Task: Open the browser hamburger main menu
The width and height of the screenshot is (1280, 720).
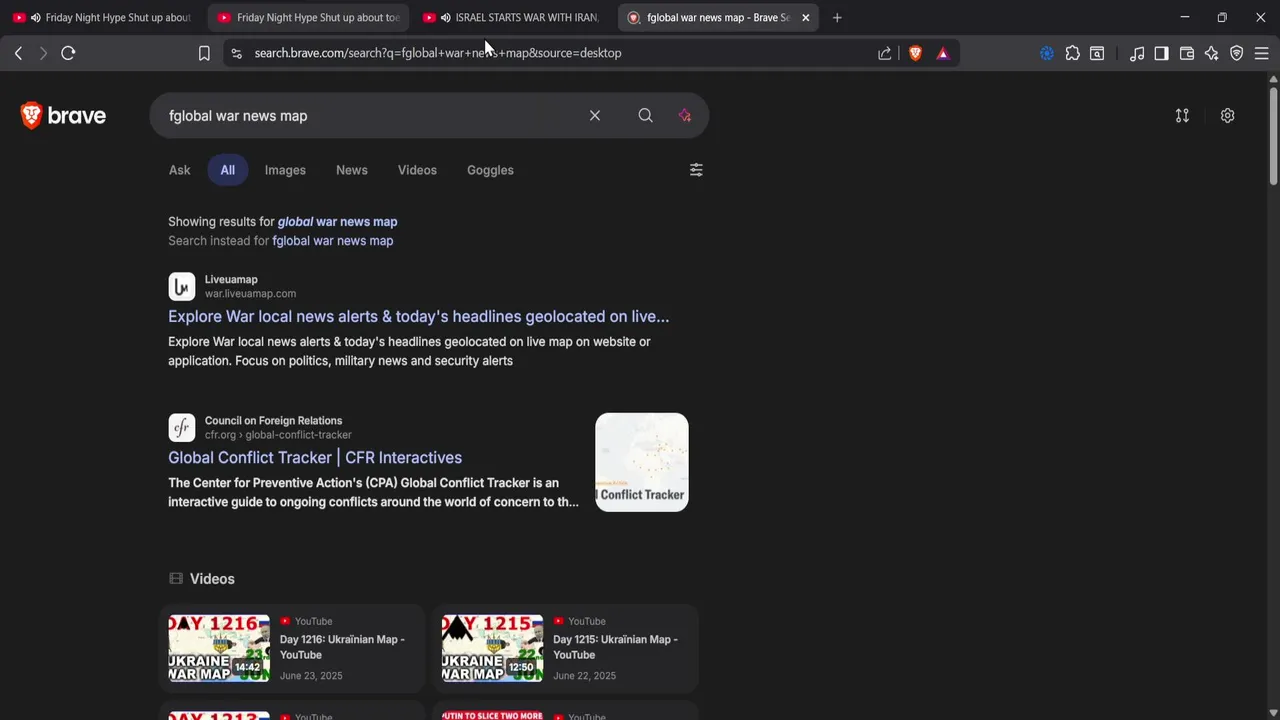Action: pos(1262,53)
